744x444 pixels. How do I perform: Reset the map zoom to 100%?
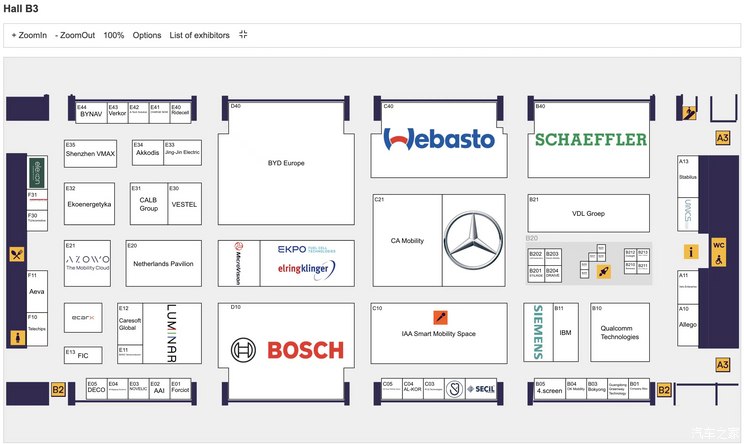(x=114, y=35)
